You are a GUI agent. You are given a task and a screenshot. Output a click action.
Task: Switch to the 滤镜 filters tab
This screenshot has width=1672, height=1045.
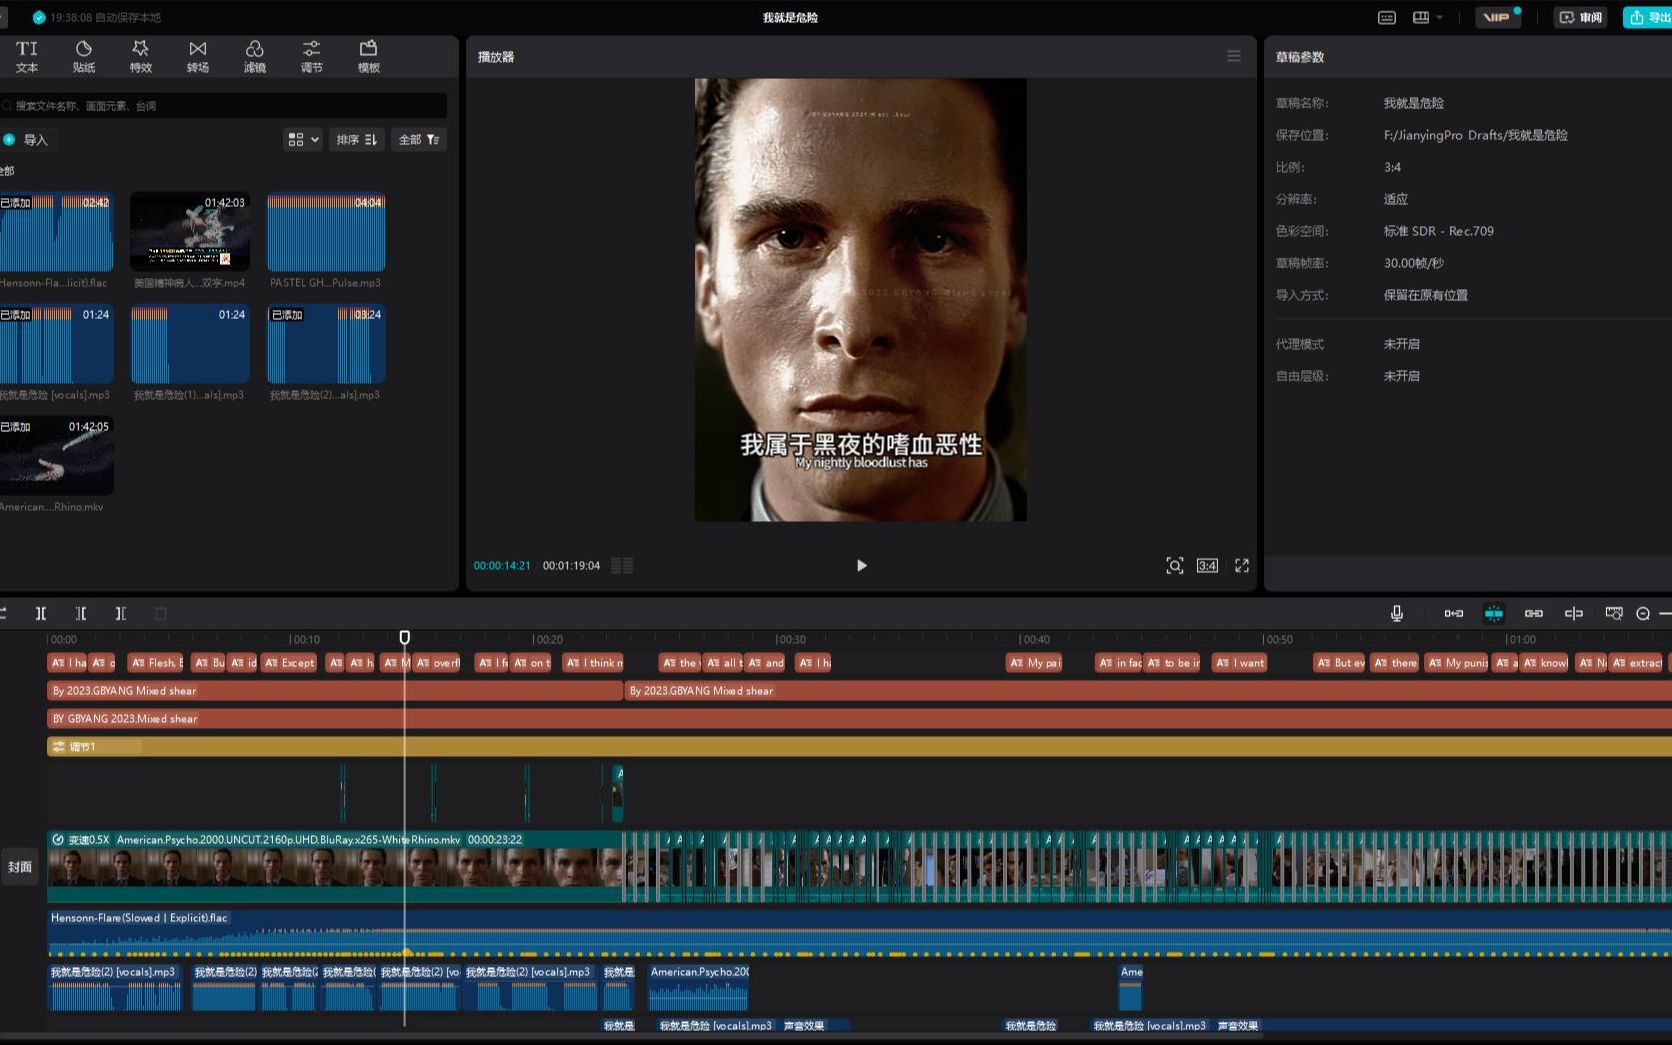[255, 56]
